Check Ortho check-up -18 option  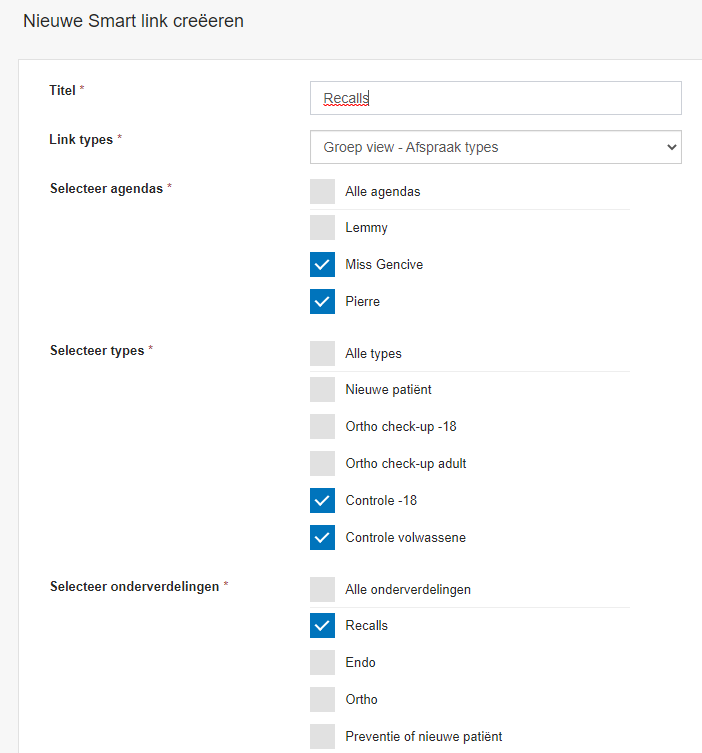tap(322, 427)
